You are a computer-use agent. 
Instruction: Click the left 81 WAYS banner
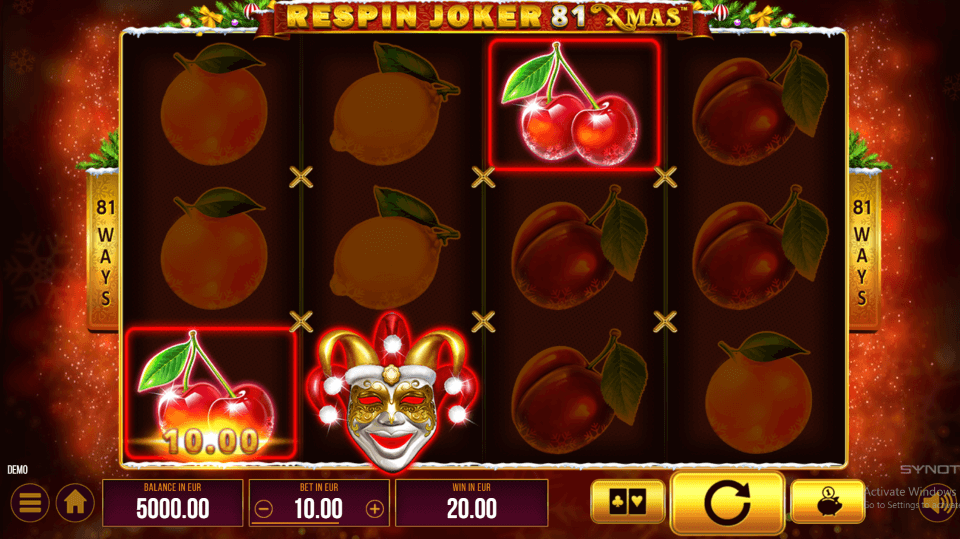(x=105, y=251)
